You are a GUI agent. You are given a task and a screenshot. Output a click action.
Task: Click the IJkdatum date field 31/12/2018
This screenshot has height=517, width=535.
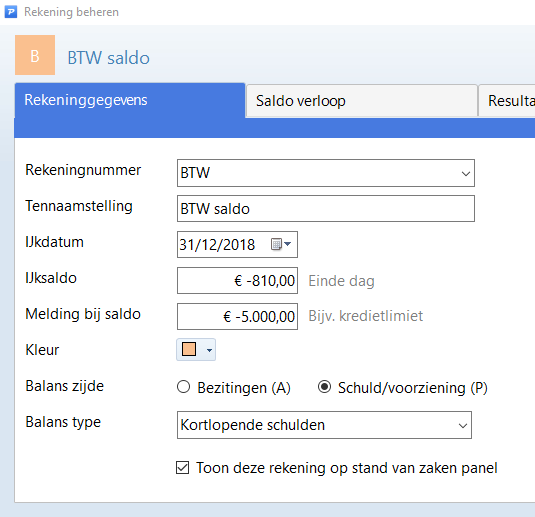coord(237,244)
